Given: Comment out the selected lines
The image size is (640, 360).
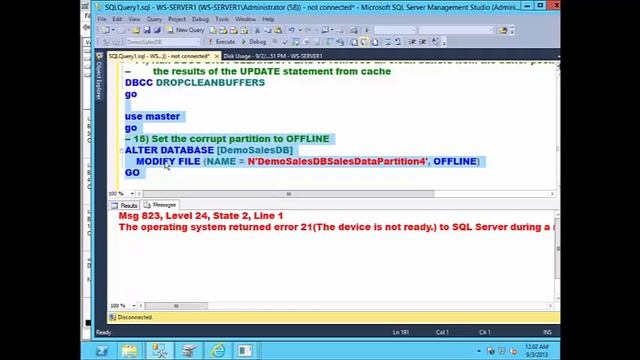Looking at the screenshot, I should [388, 42].
